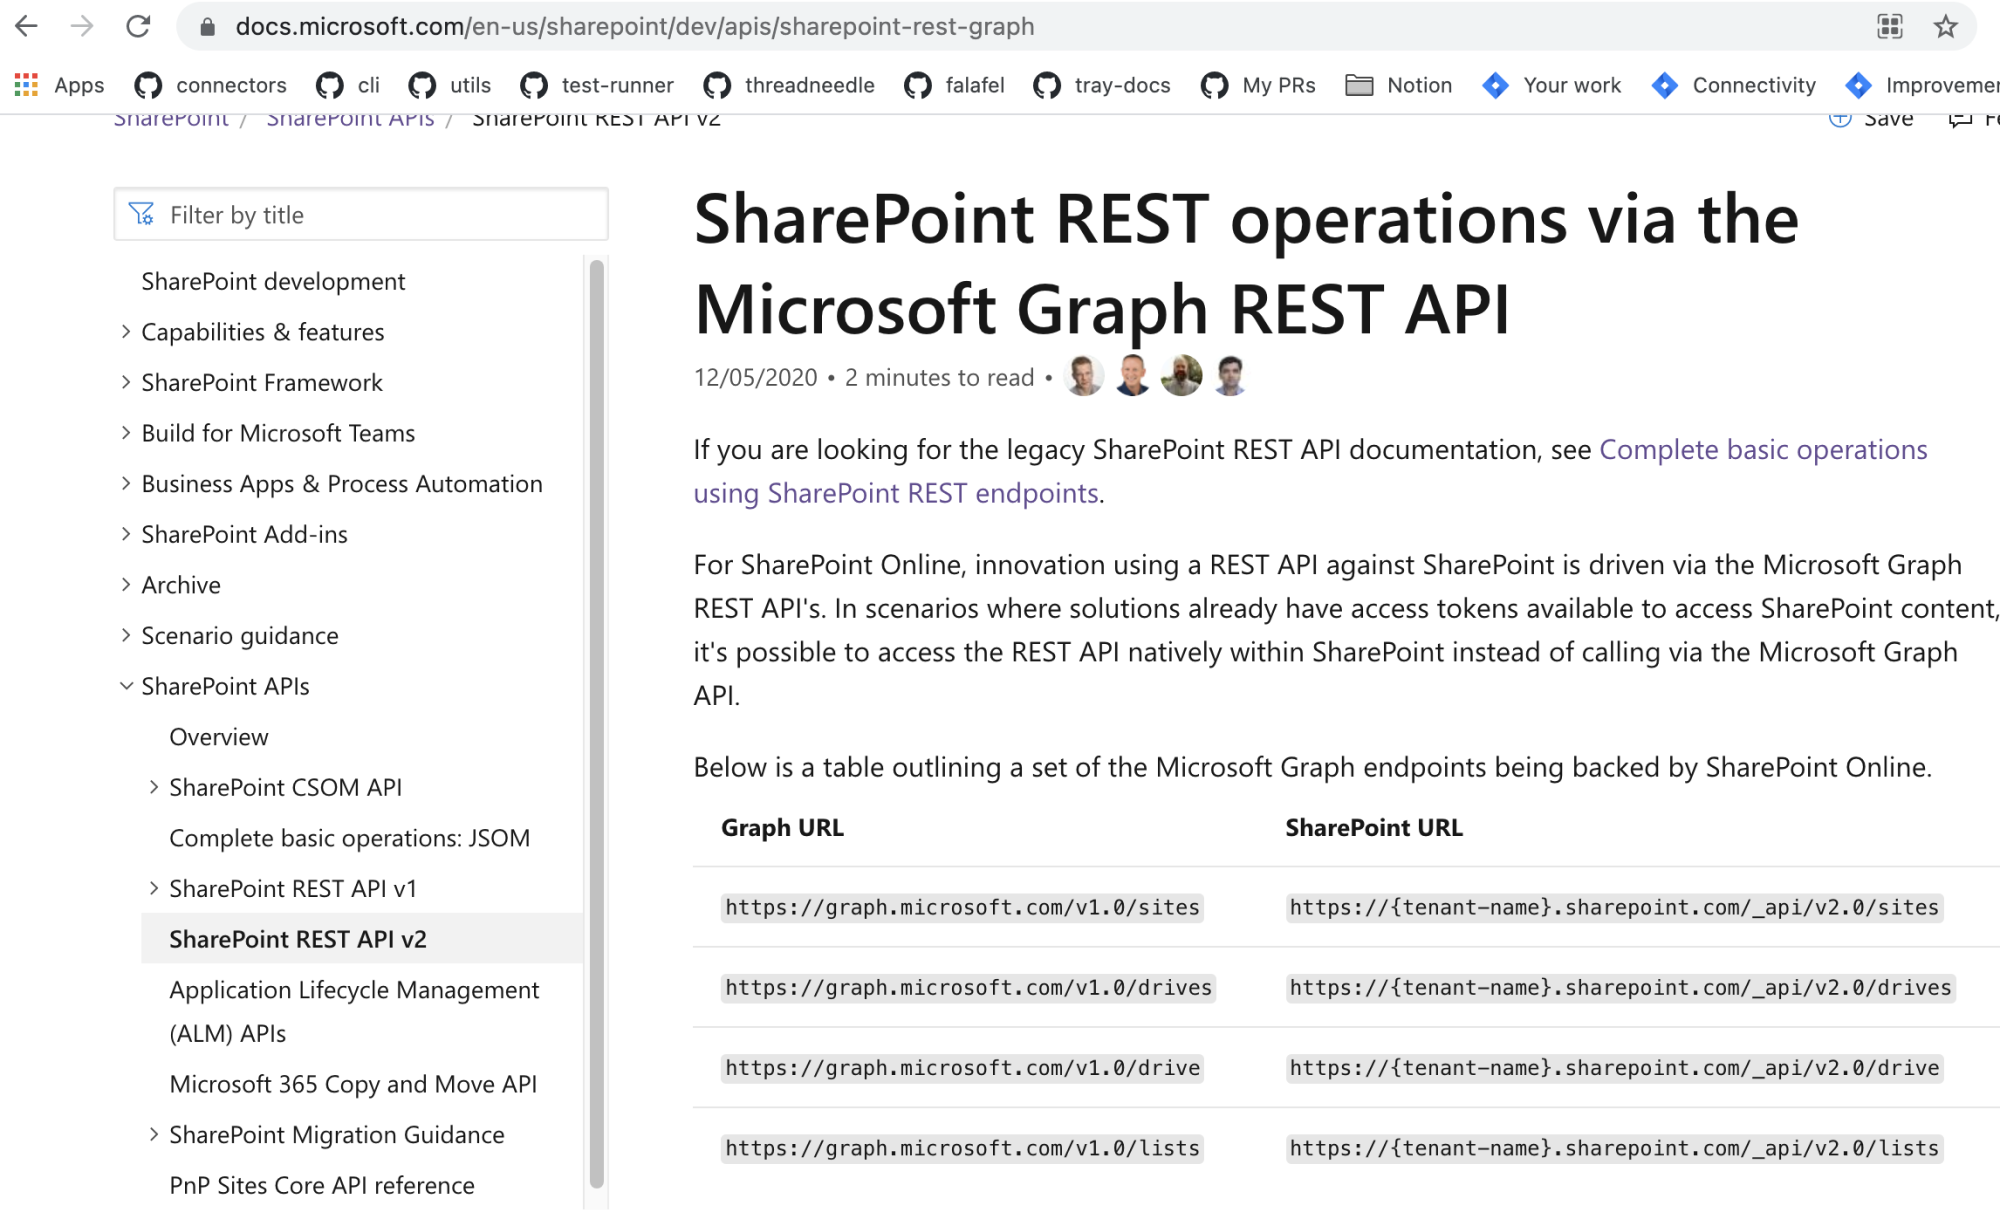This screenshot has width=2000, height=1210.
Task: Select SharePoint REST API v1 in sidebar
Action: (x=294, y=888)
